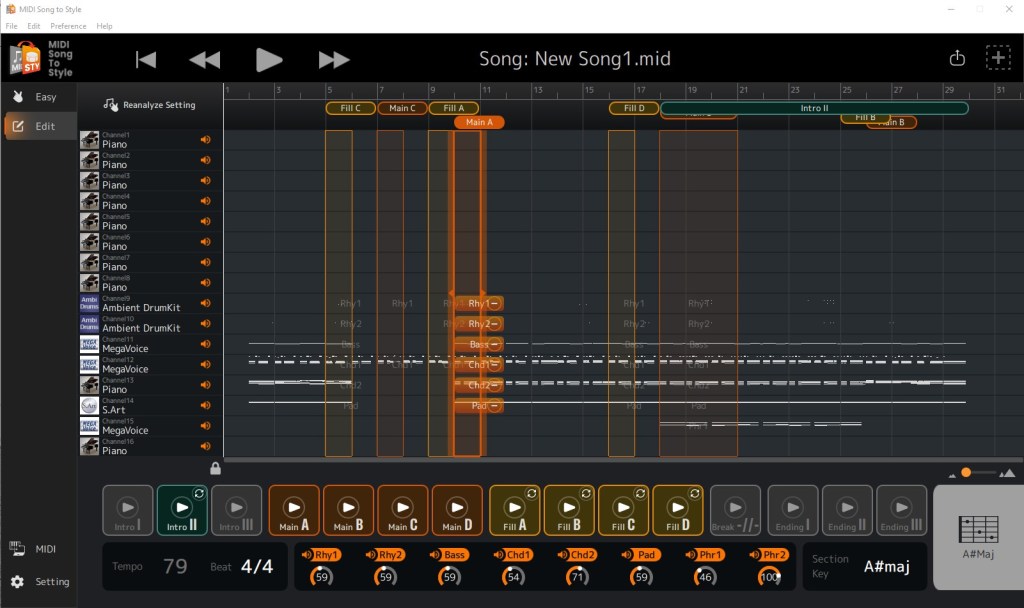Click the fast forward transport icon
Image resolution: width=1024 pixels, height=608 pixels.
(334, 60)
